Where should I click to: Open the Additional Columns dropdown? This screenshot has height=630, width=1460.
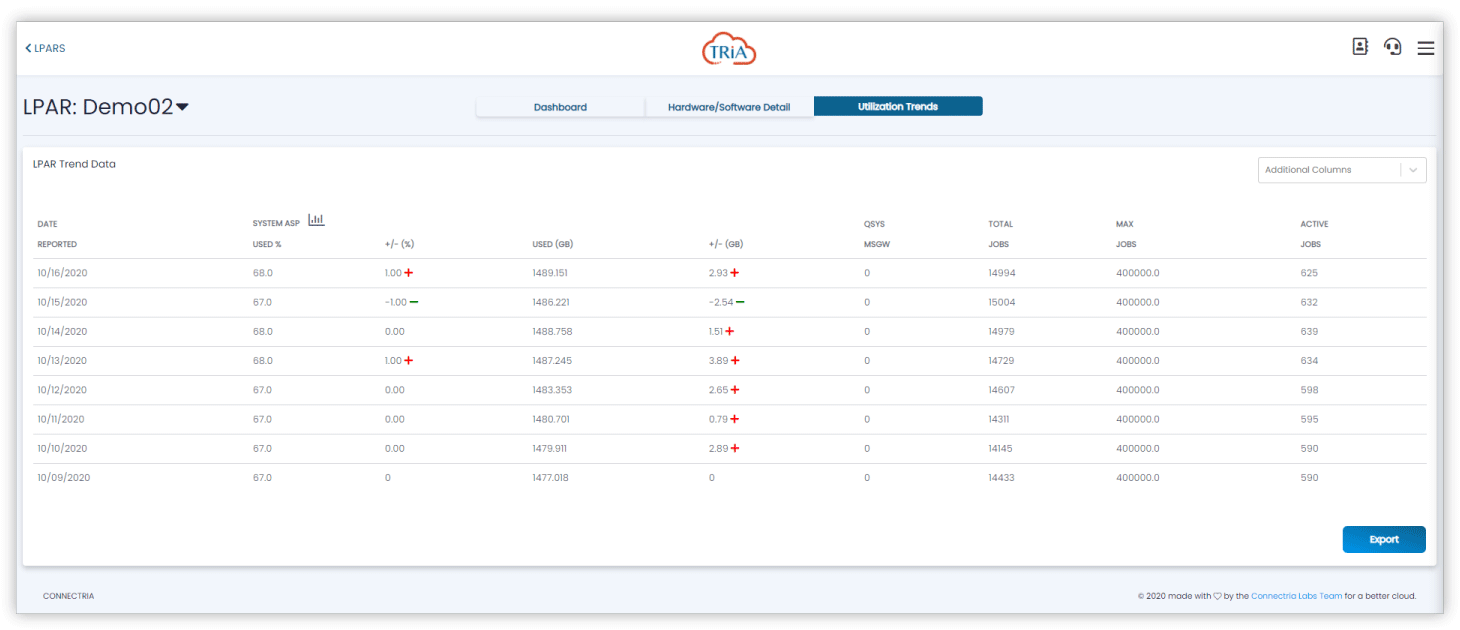(x=1342, y=170)
